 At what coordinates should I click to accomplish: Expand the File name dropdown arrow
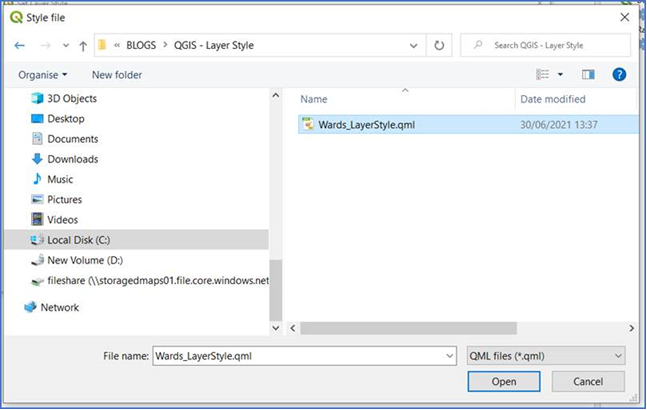[x=450, y=356]
